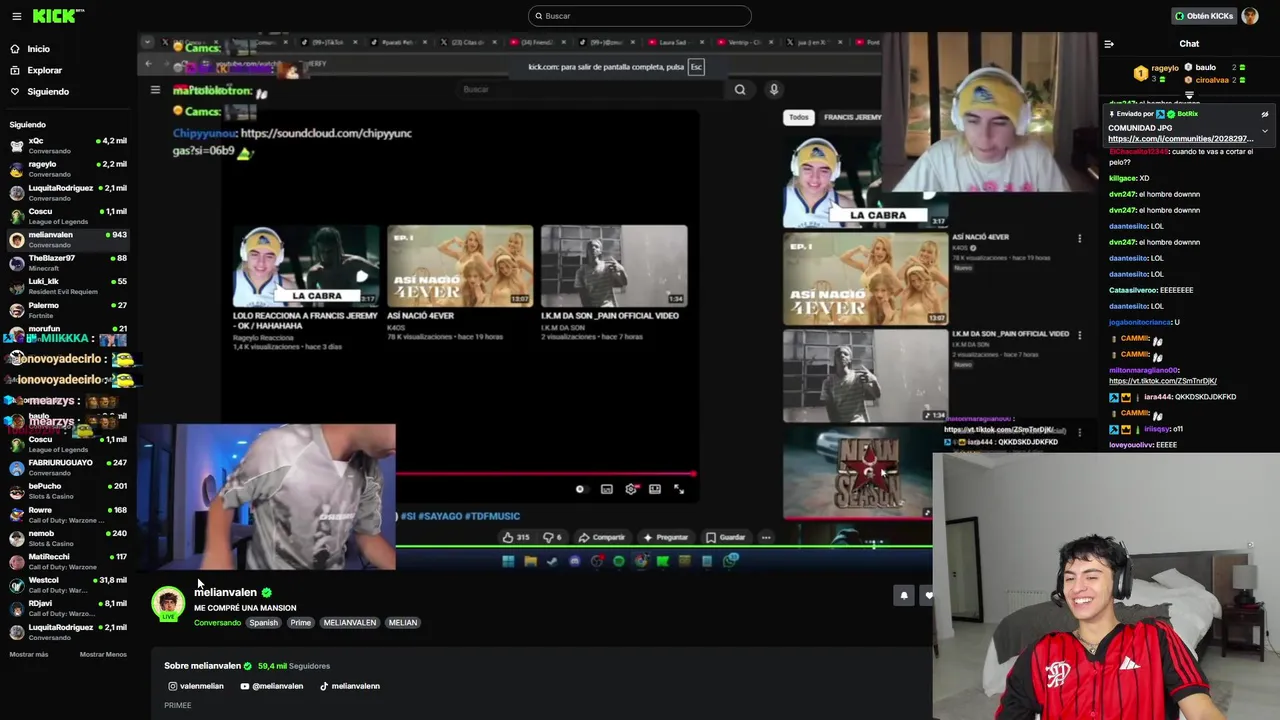Click the Prime tag
The width and height of the screenshot is (1280, 720).
tap(300, 623)
